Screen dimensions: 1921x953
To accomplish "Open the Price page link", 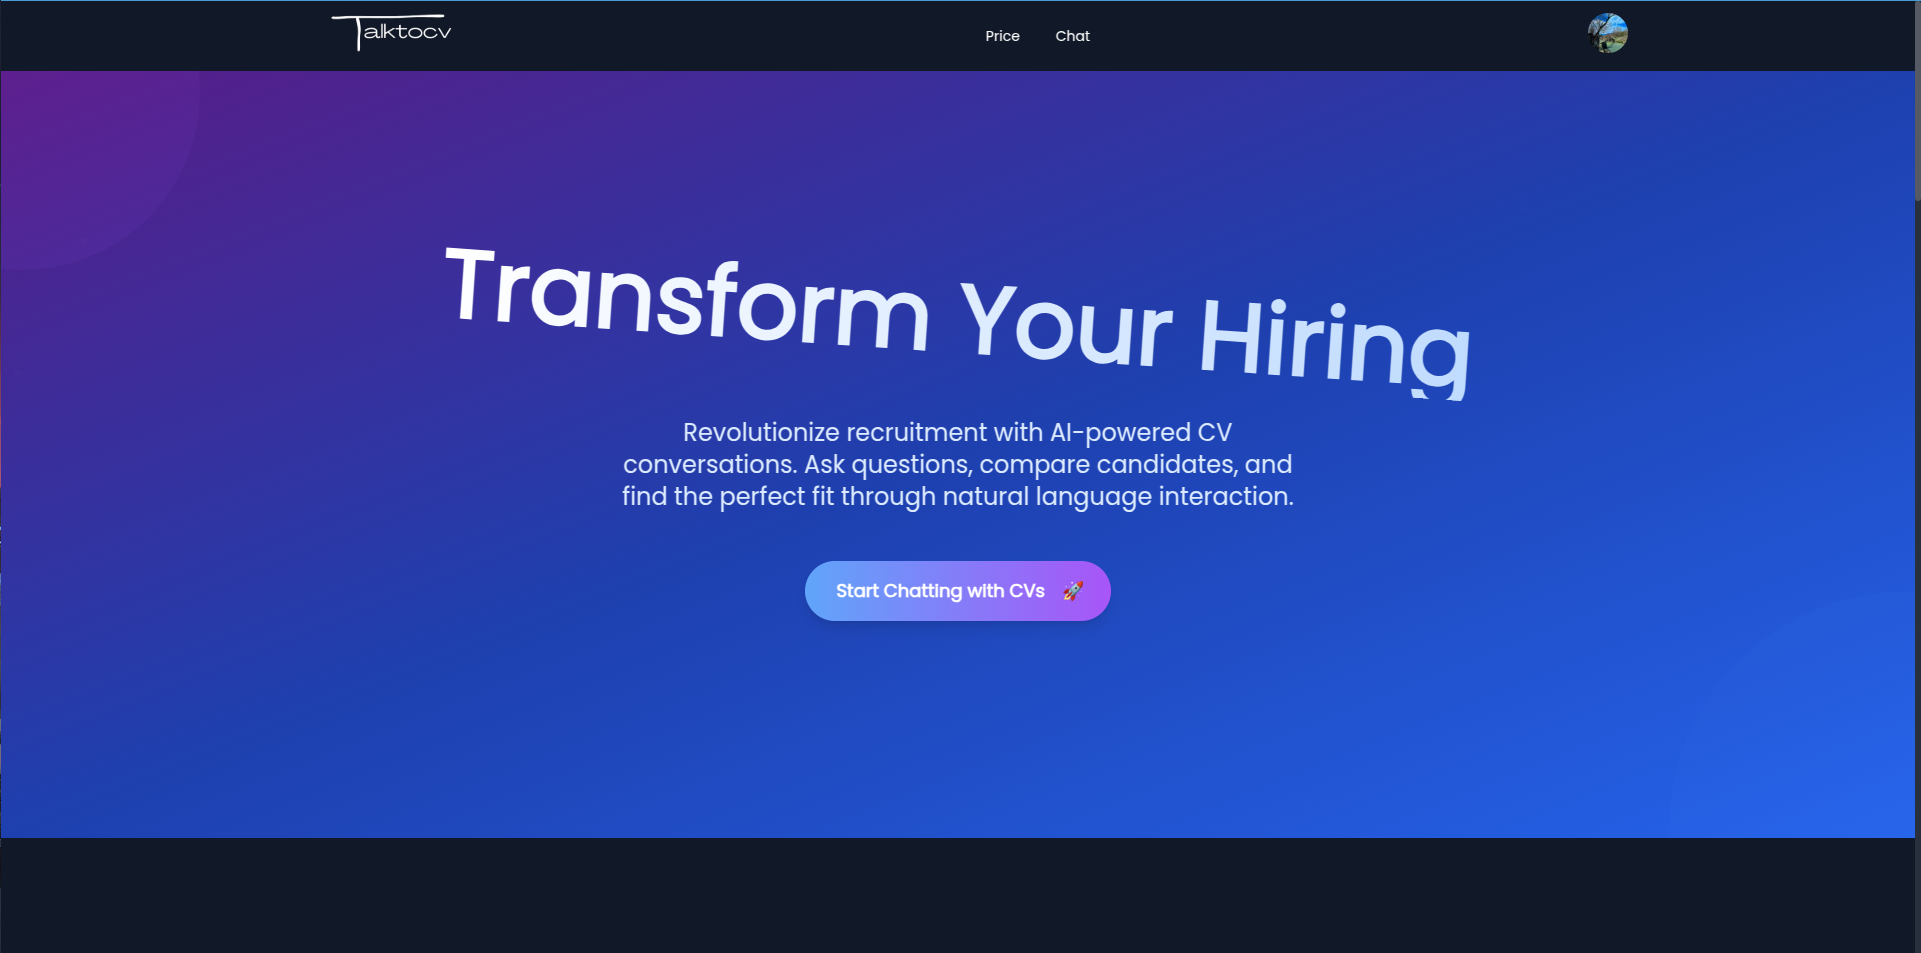I will click(x=1002, y=36).
